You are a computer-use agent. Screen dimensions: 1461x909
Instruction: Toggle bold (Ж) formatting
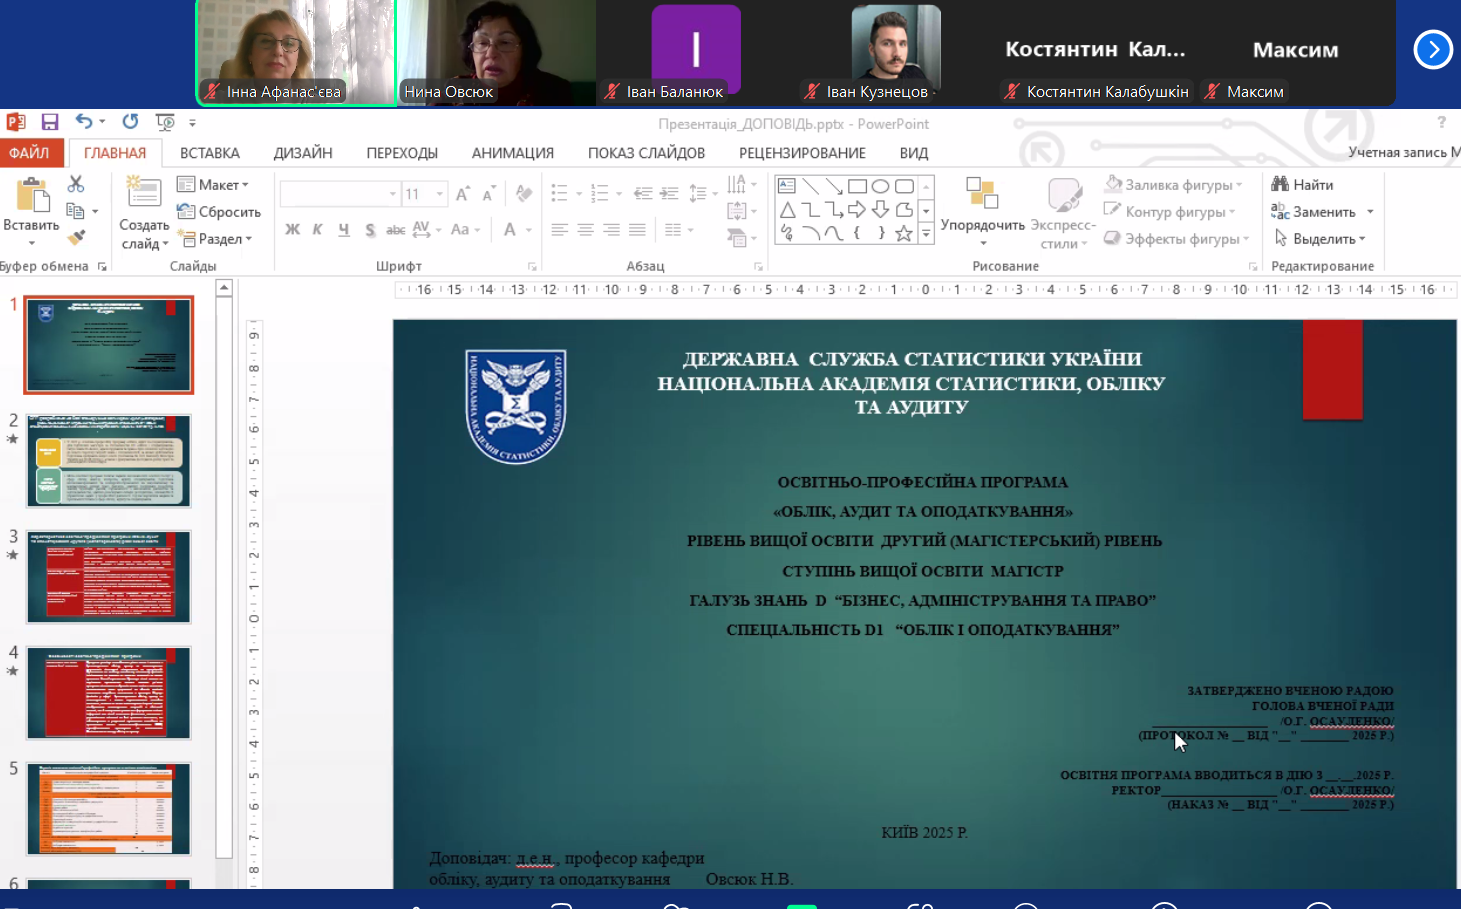pyautogui.click(x=292, y=229)
